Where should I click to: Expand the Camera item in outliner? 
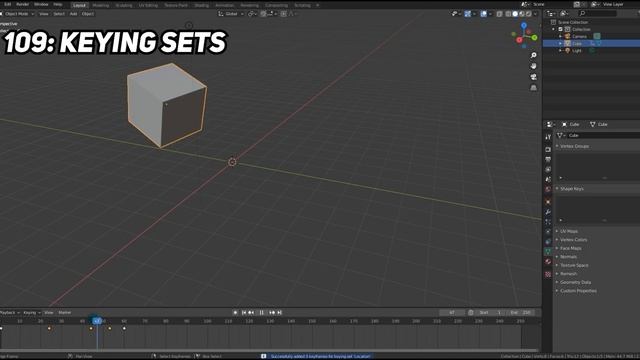pyautogui.click(x=561, y=36)
